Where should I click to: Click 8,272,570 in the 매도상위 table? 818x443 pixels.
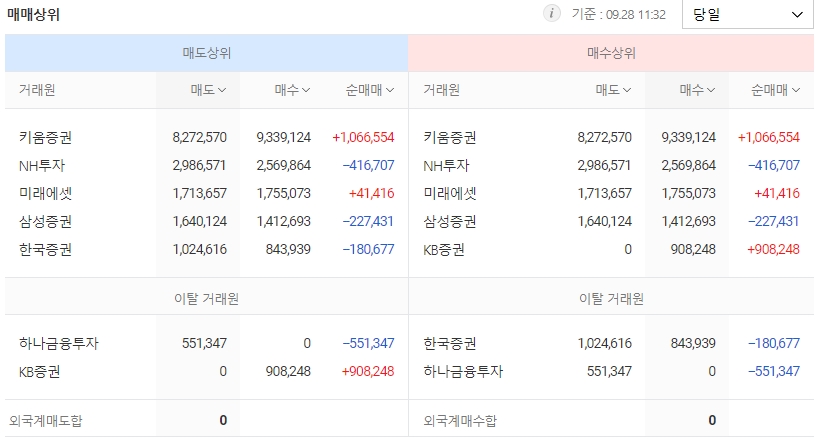[199, 137]
